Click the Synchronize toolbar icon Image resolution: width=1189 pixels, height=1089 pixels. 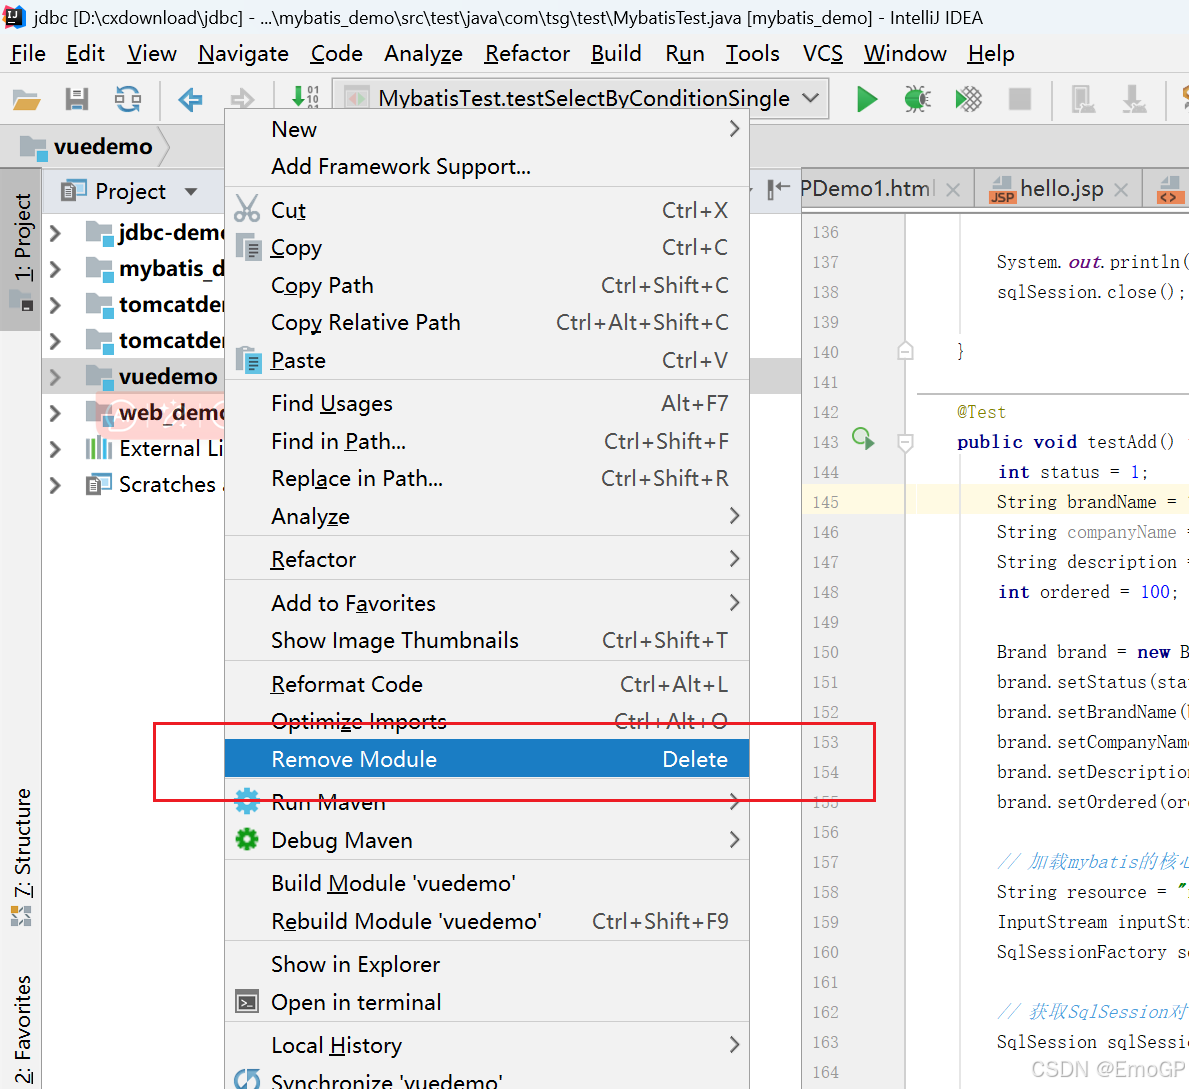(127, 99)
